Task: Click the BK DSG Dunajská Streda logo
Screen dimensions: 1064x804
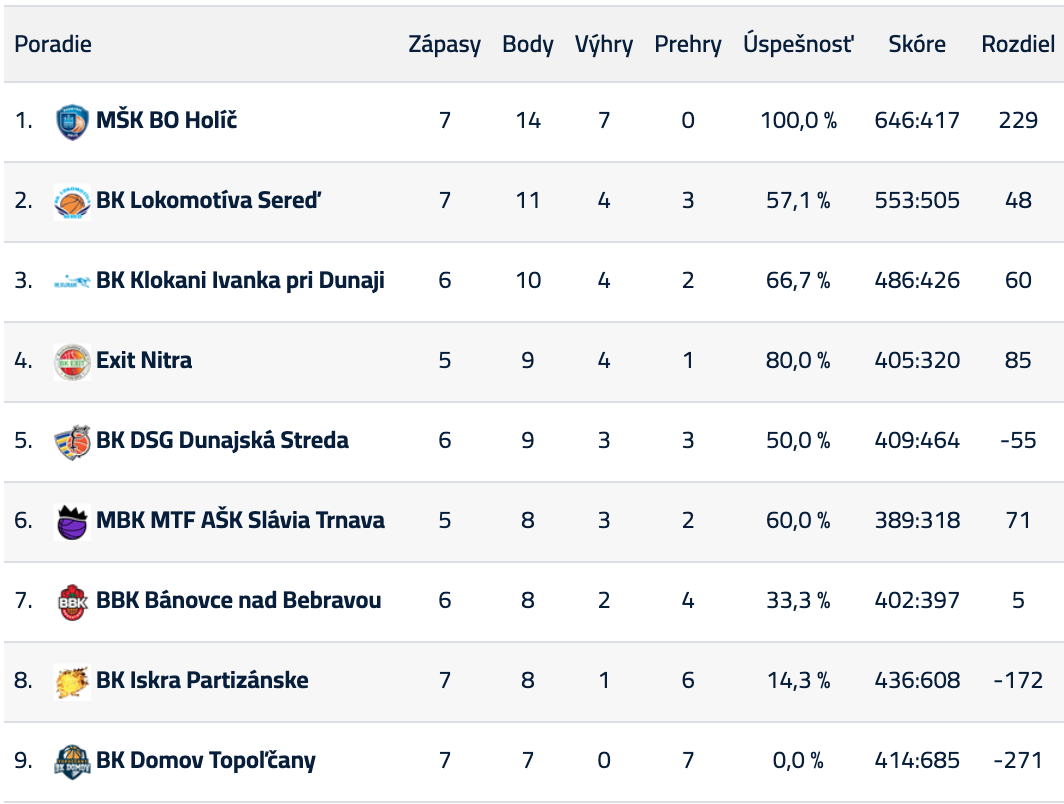Action: point(72,441)
